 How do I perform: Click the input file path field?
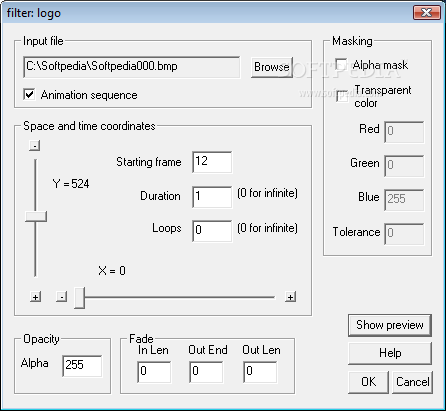(x=131, y=67)
